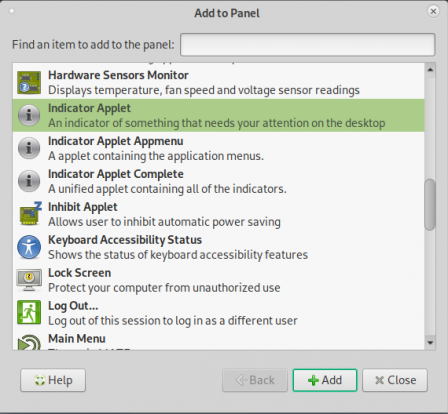Click the greyed-out Back button
The height and width of the screenshot is (414, 448).
255,380
